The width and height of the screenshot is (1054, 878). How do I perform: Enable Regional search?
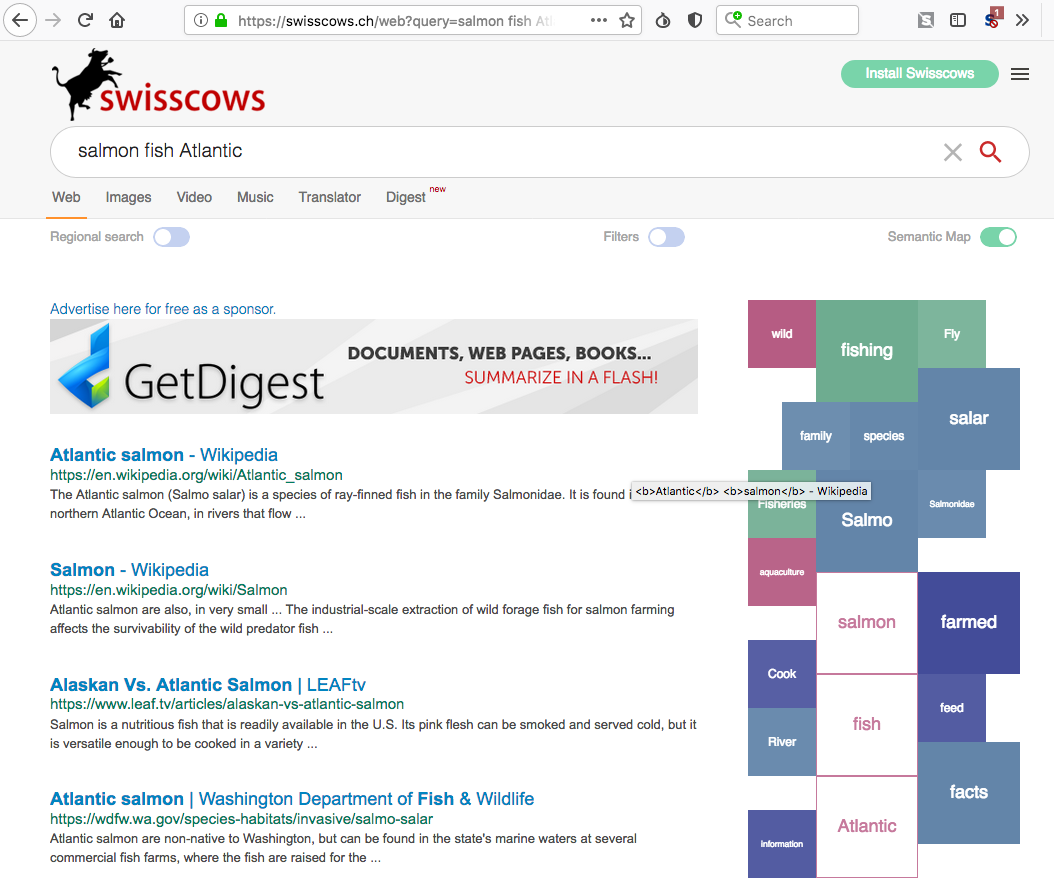point(171,236)
